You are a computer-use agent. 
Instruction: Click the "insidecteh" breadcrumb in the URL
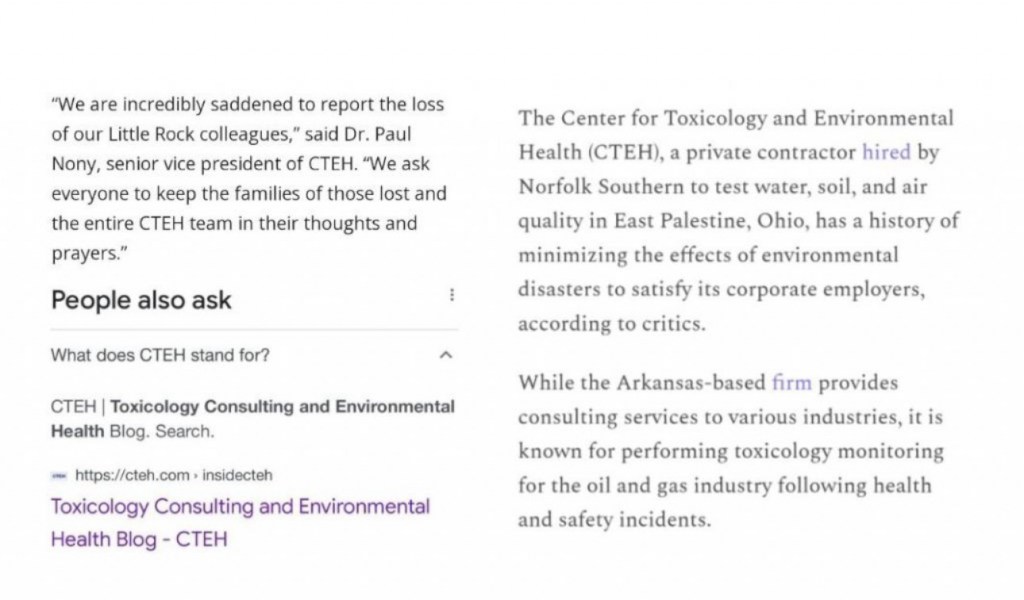point(237,476)
